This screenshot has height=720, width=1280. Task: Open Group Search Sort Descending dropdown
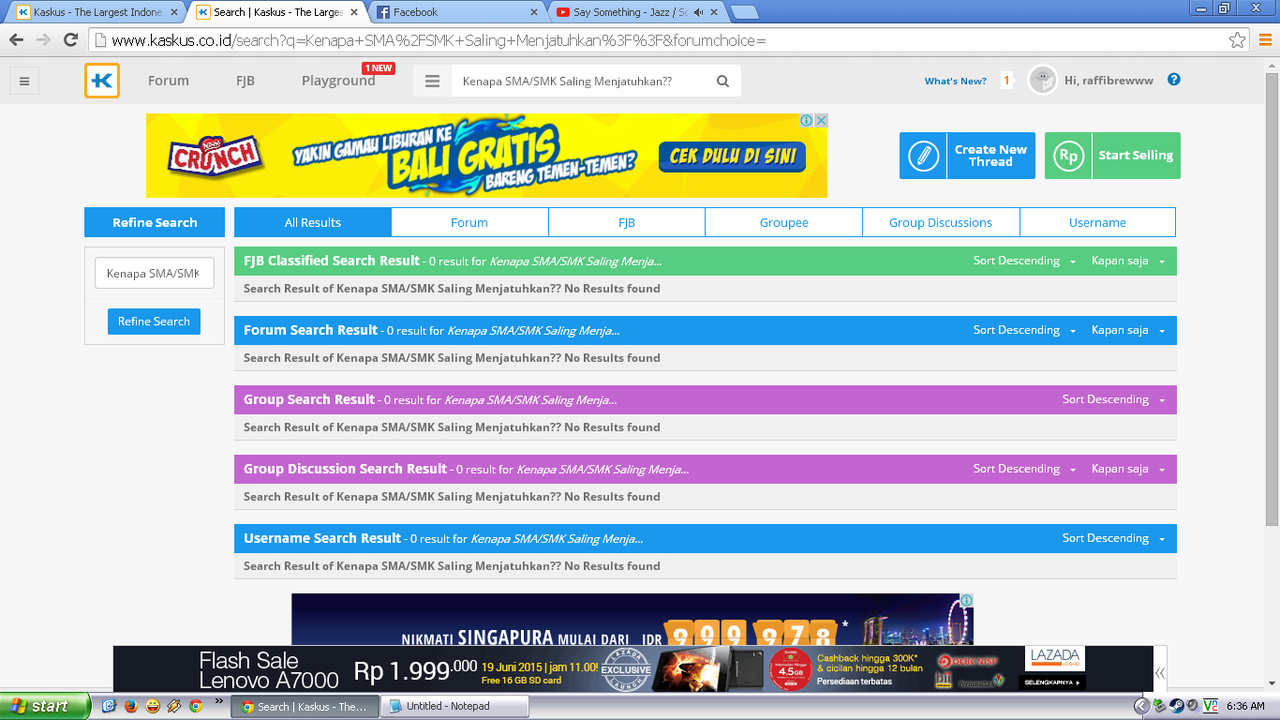1113,399
